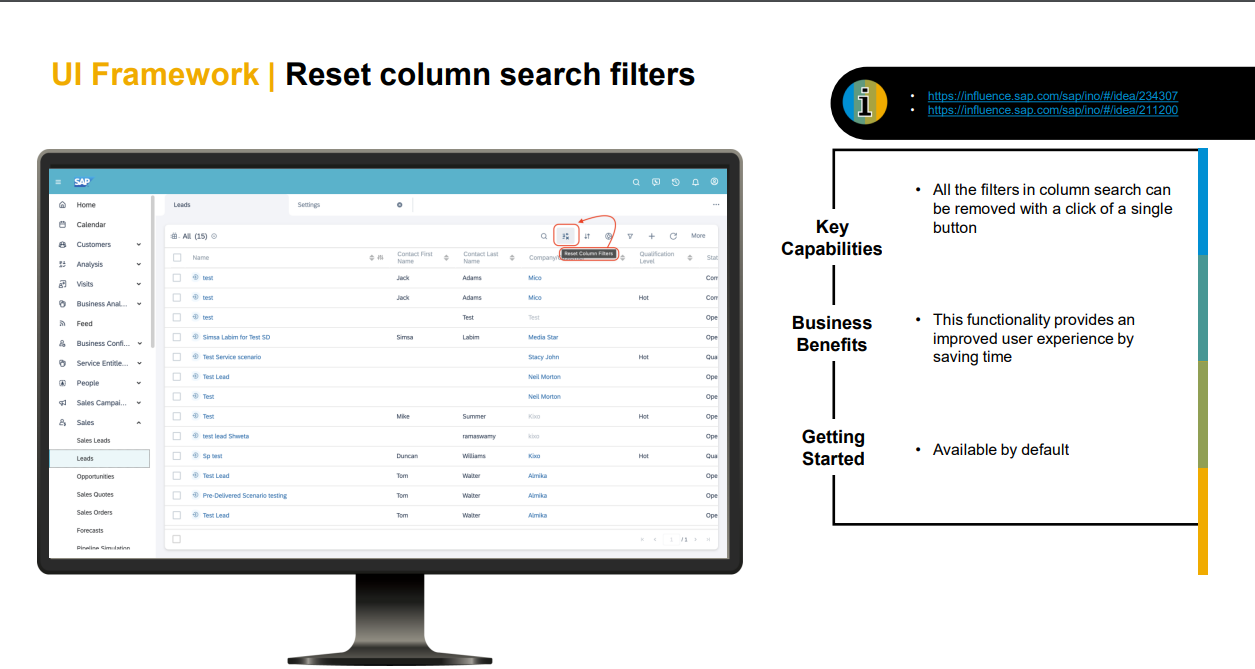1255x669 pixels.
Task: Tick the checkbox for test lead Shweta
Action: [177, 436]
